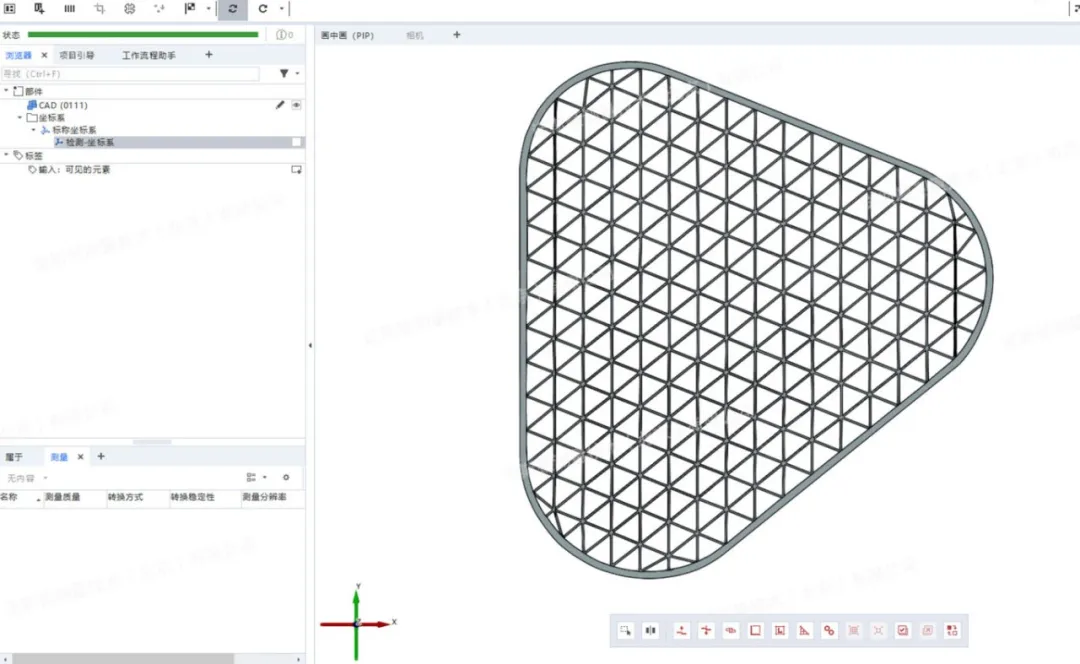
Task: Click the list view mode icon
Action: tap(251, 477)
